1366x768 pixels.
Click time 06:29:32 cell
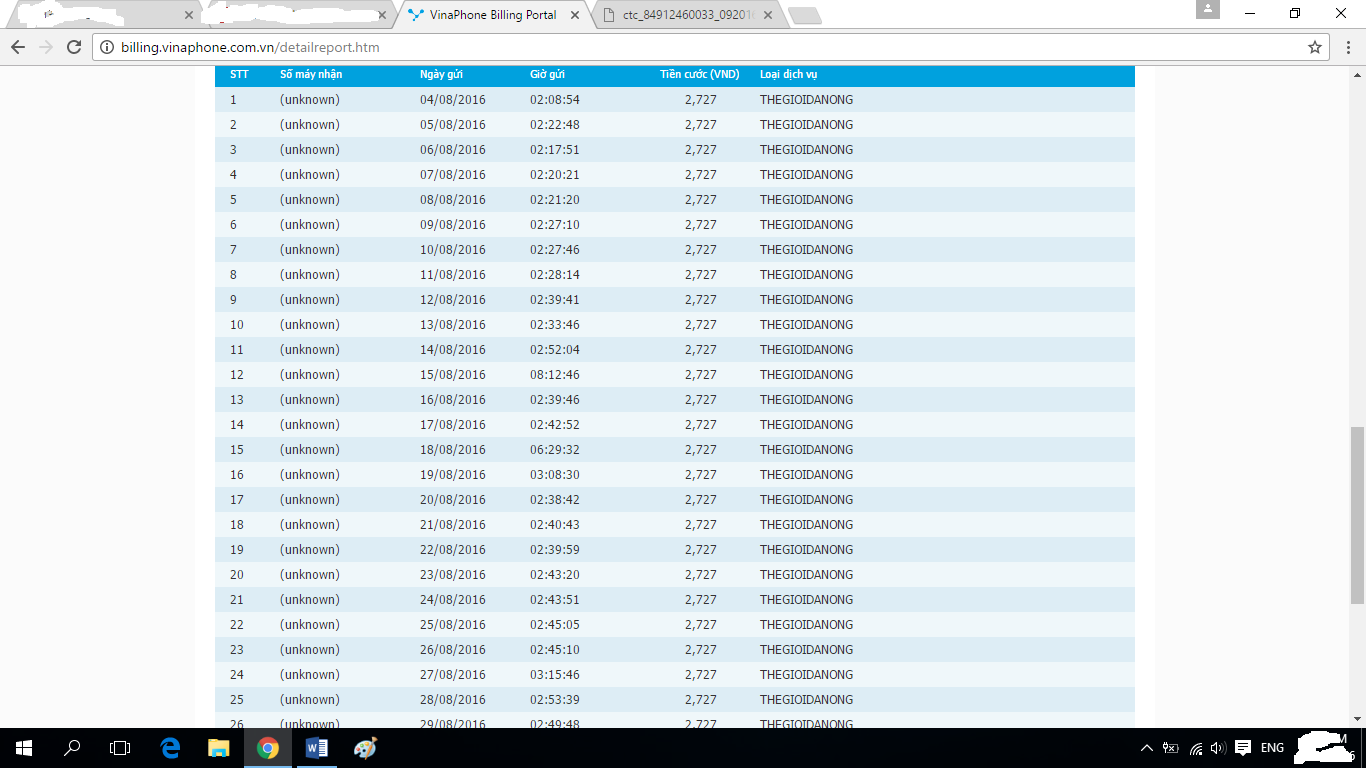point(555,450)
